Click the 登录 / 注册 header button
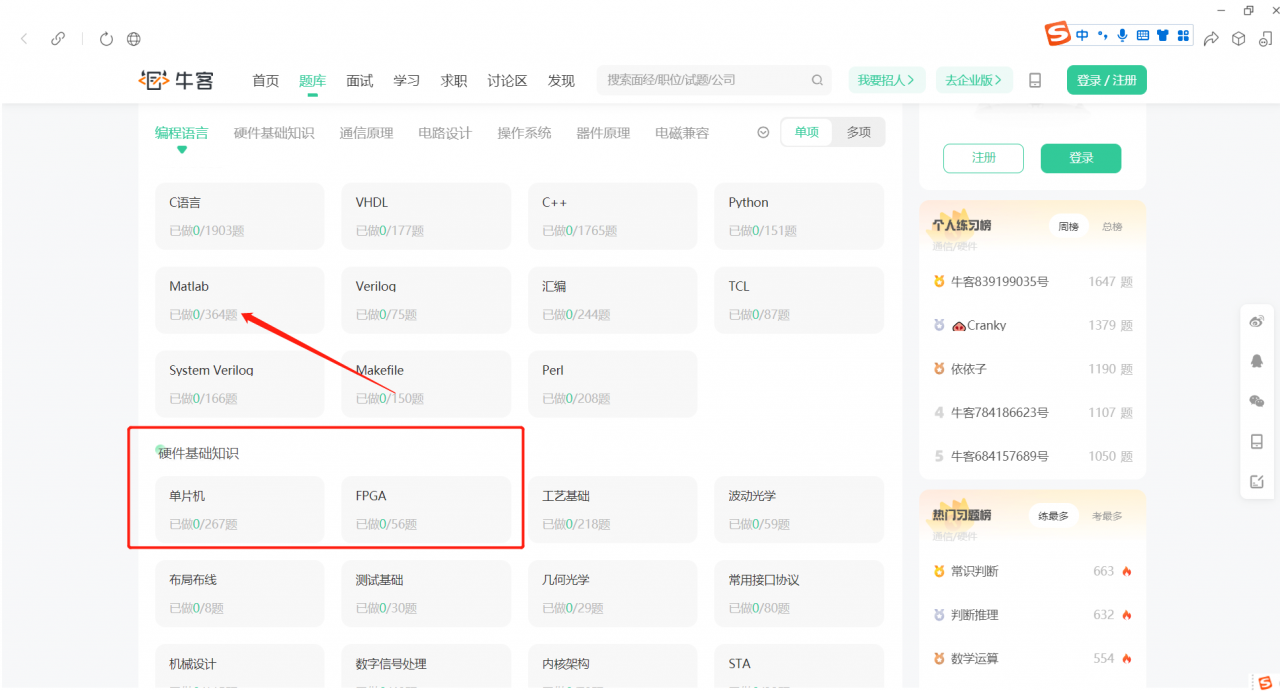The image size is (1280, 691). [x=1107, y=80]
